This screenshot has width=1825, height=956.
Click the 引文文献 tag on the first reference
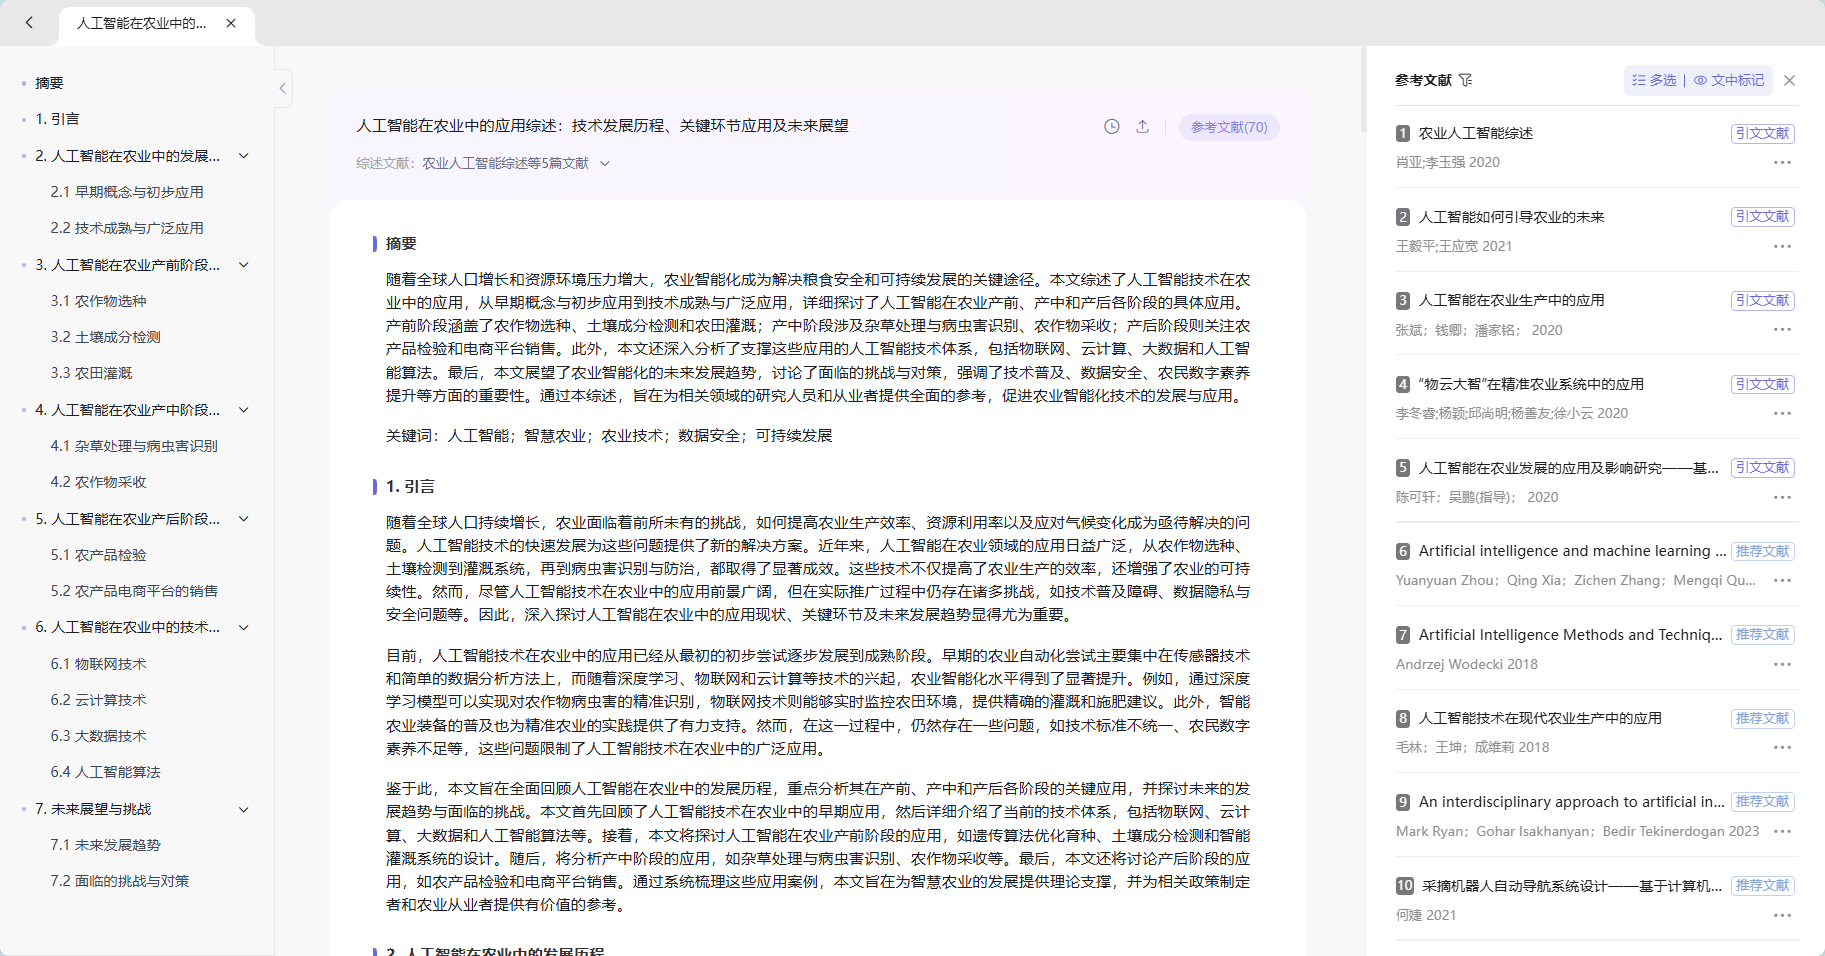pos(1763,132)
